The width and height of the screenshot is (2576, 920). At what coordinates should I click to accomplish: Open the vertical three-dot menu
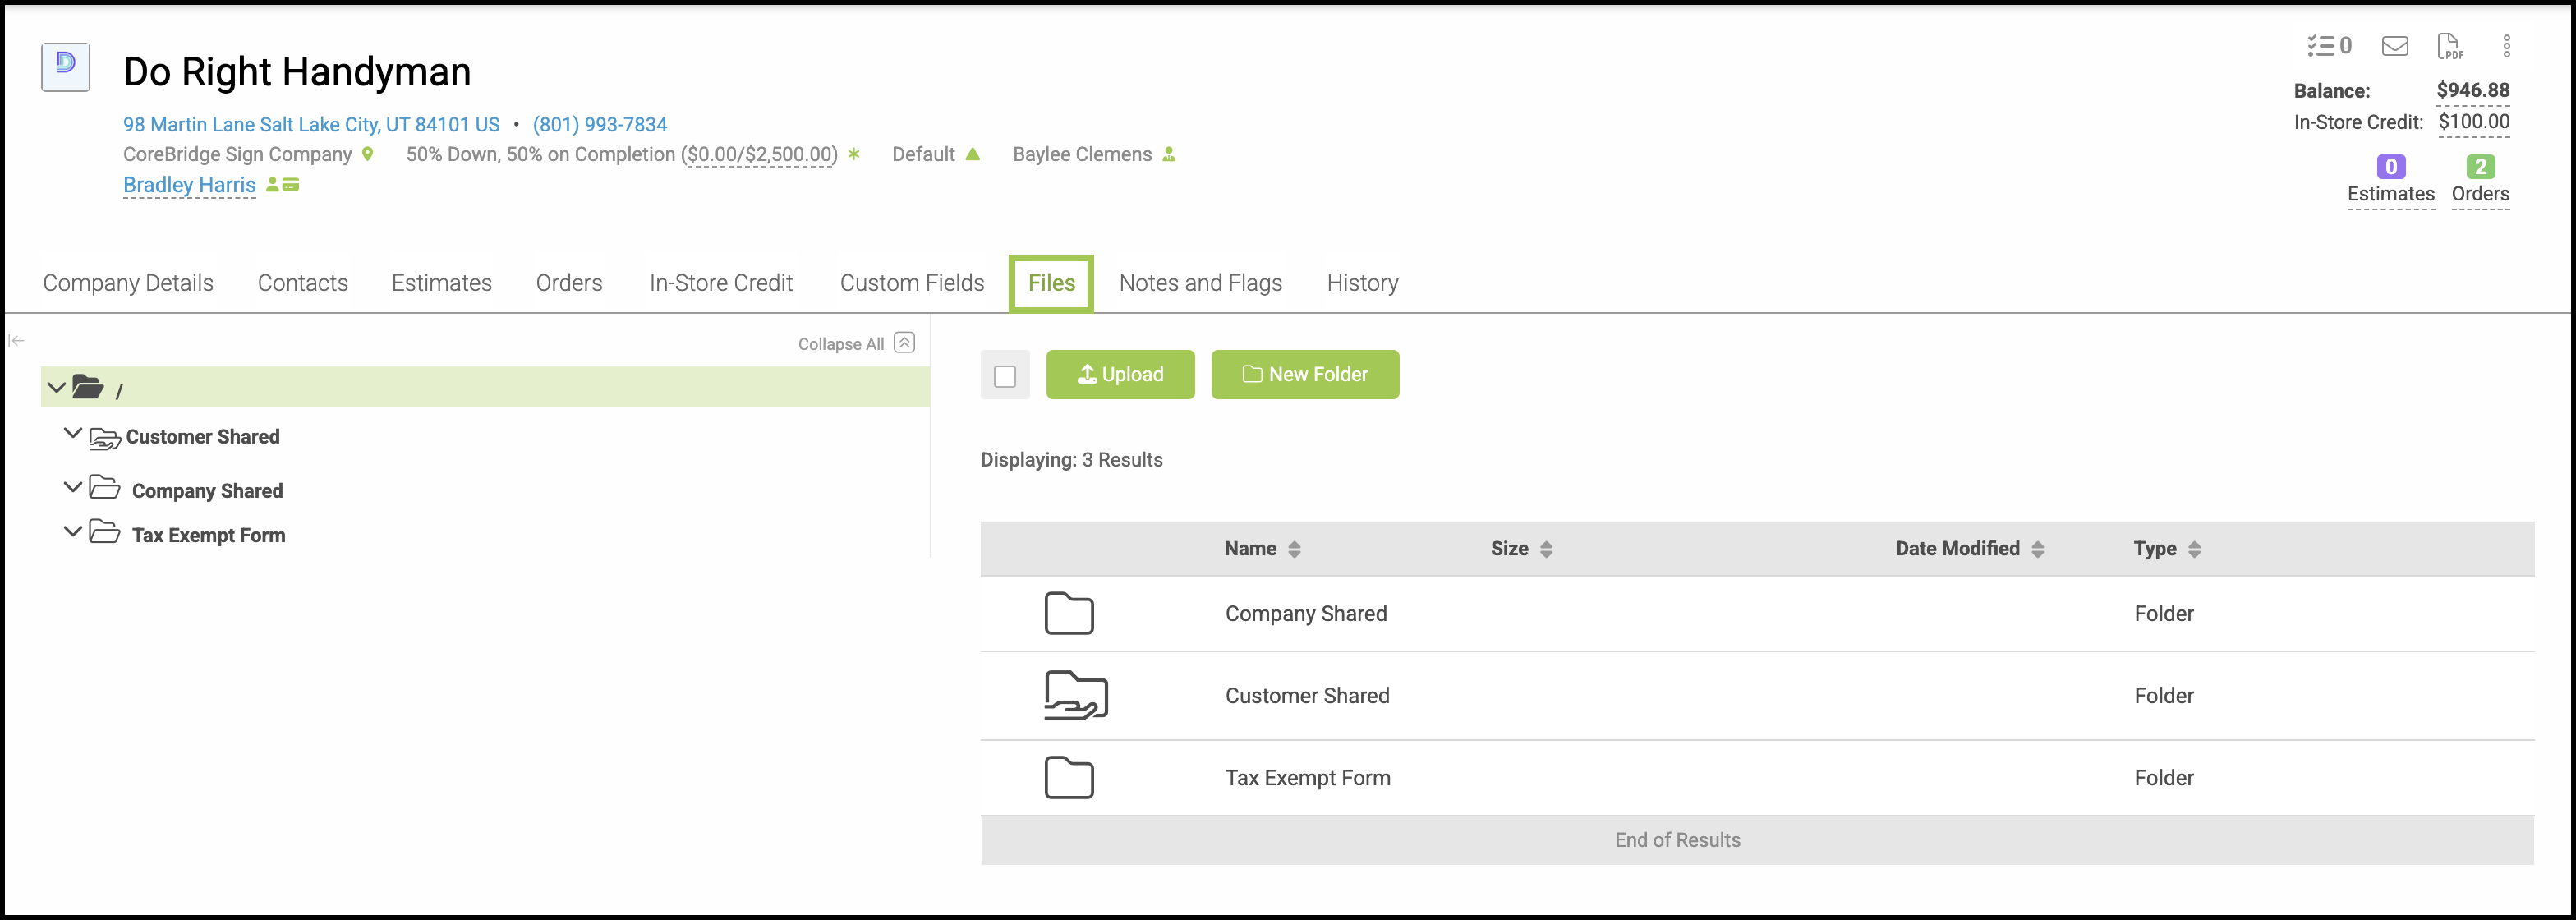point(2506,46)
